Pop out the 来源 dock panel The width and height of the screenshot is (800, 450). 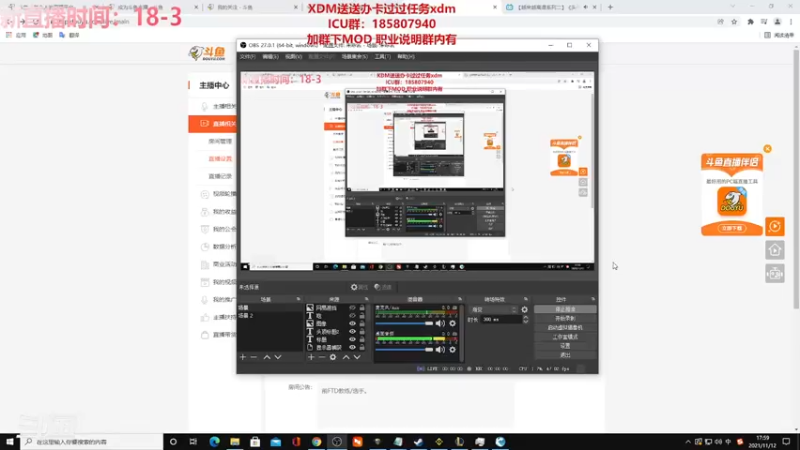(366, 299)
